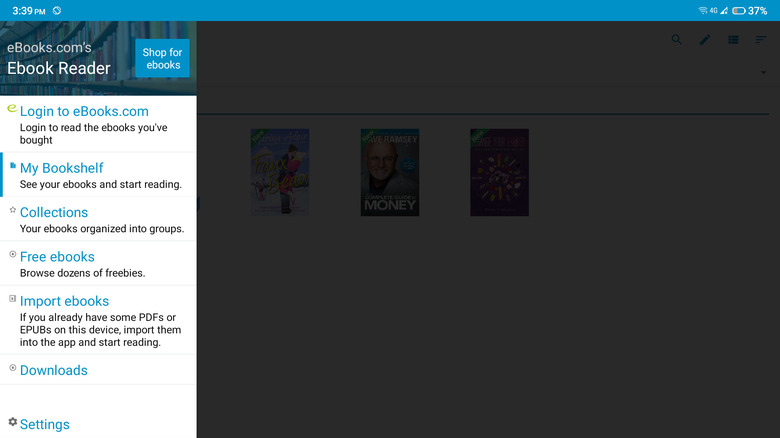
Task: Switch to list view icon
Action: (733, 40)
